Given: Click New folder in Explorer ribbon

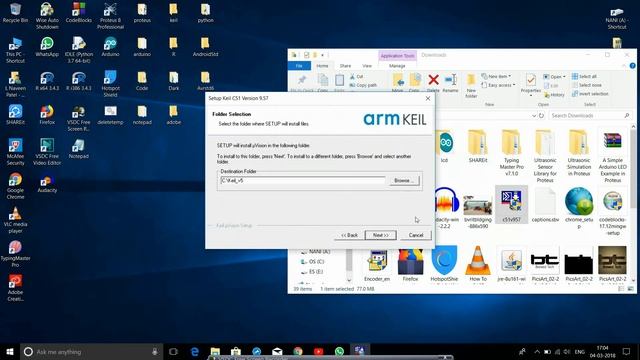Looking at the screenshot, I should tap(471, 86).
